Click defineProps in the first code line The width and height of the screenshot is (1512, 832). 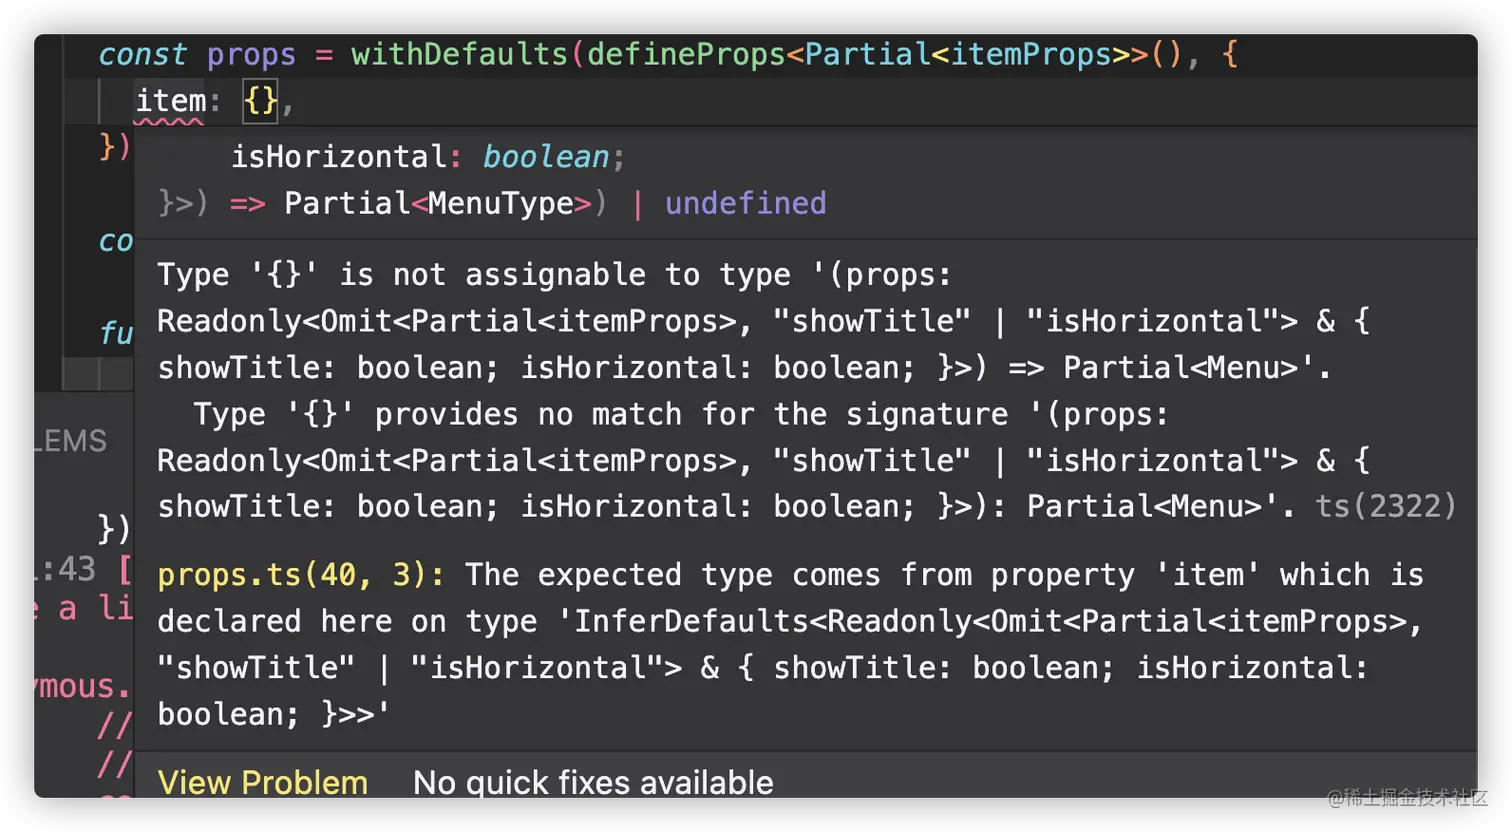coord(685,54)
